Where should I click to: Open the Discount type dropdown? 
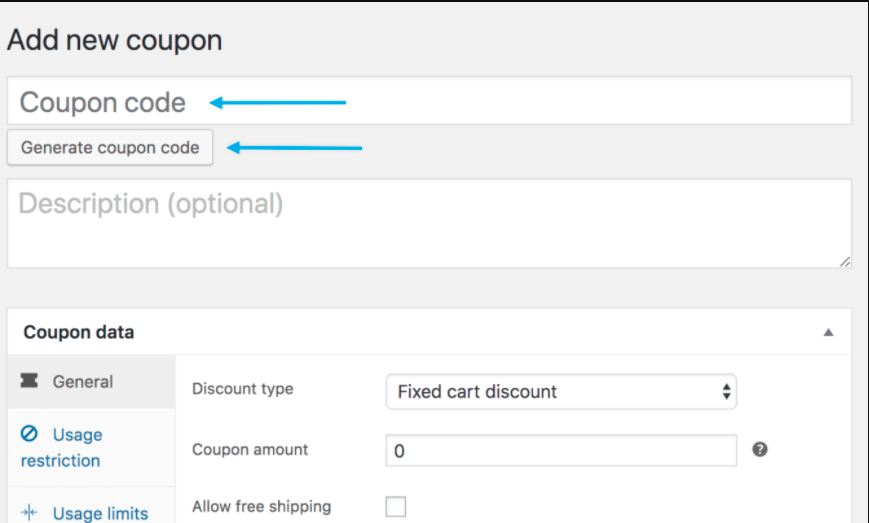(561, 392)
